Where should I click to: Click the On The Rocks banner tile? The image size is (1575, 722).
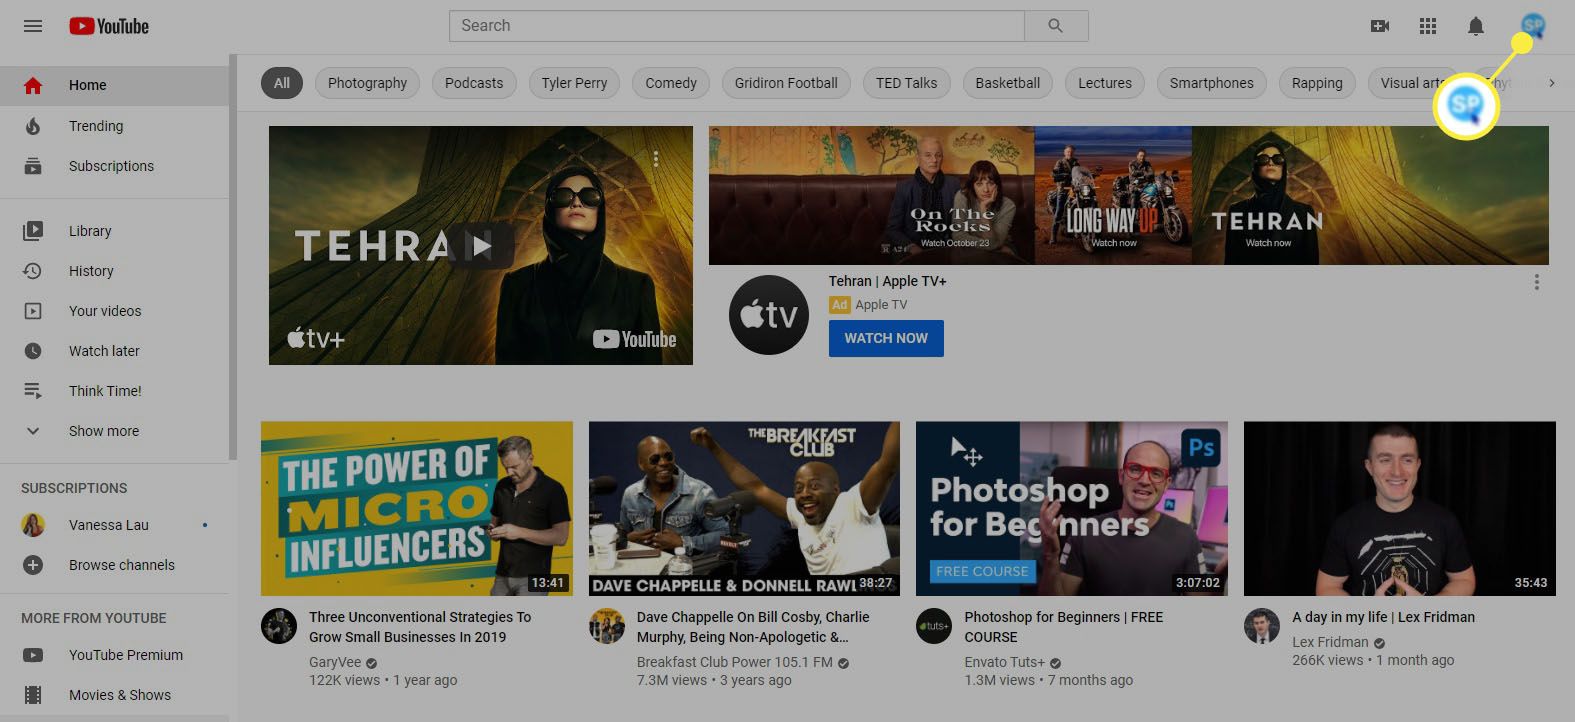(x=871, y=195)
